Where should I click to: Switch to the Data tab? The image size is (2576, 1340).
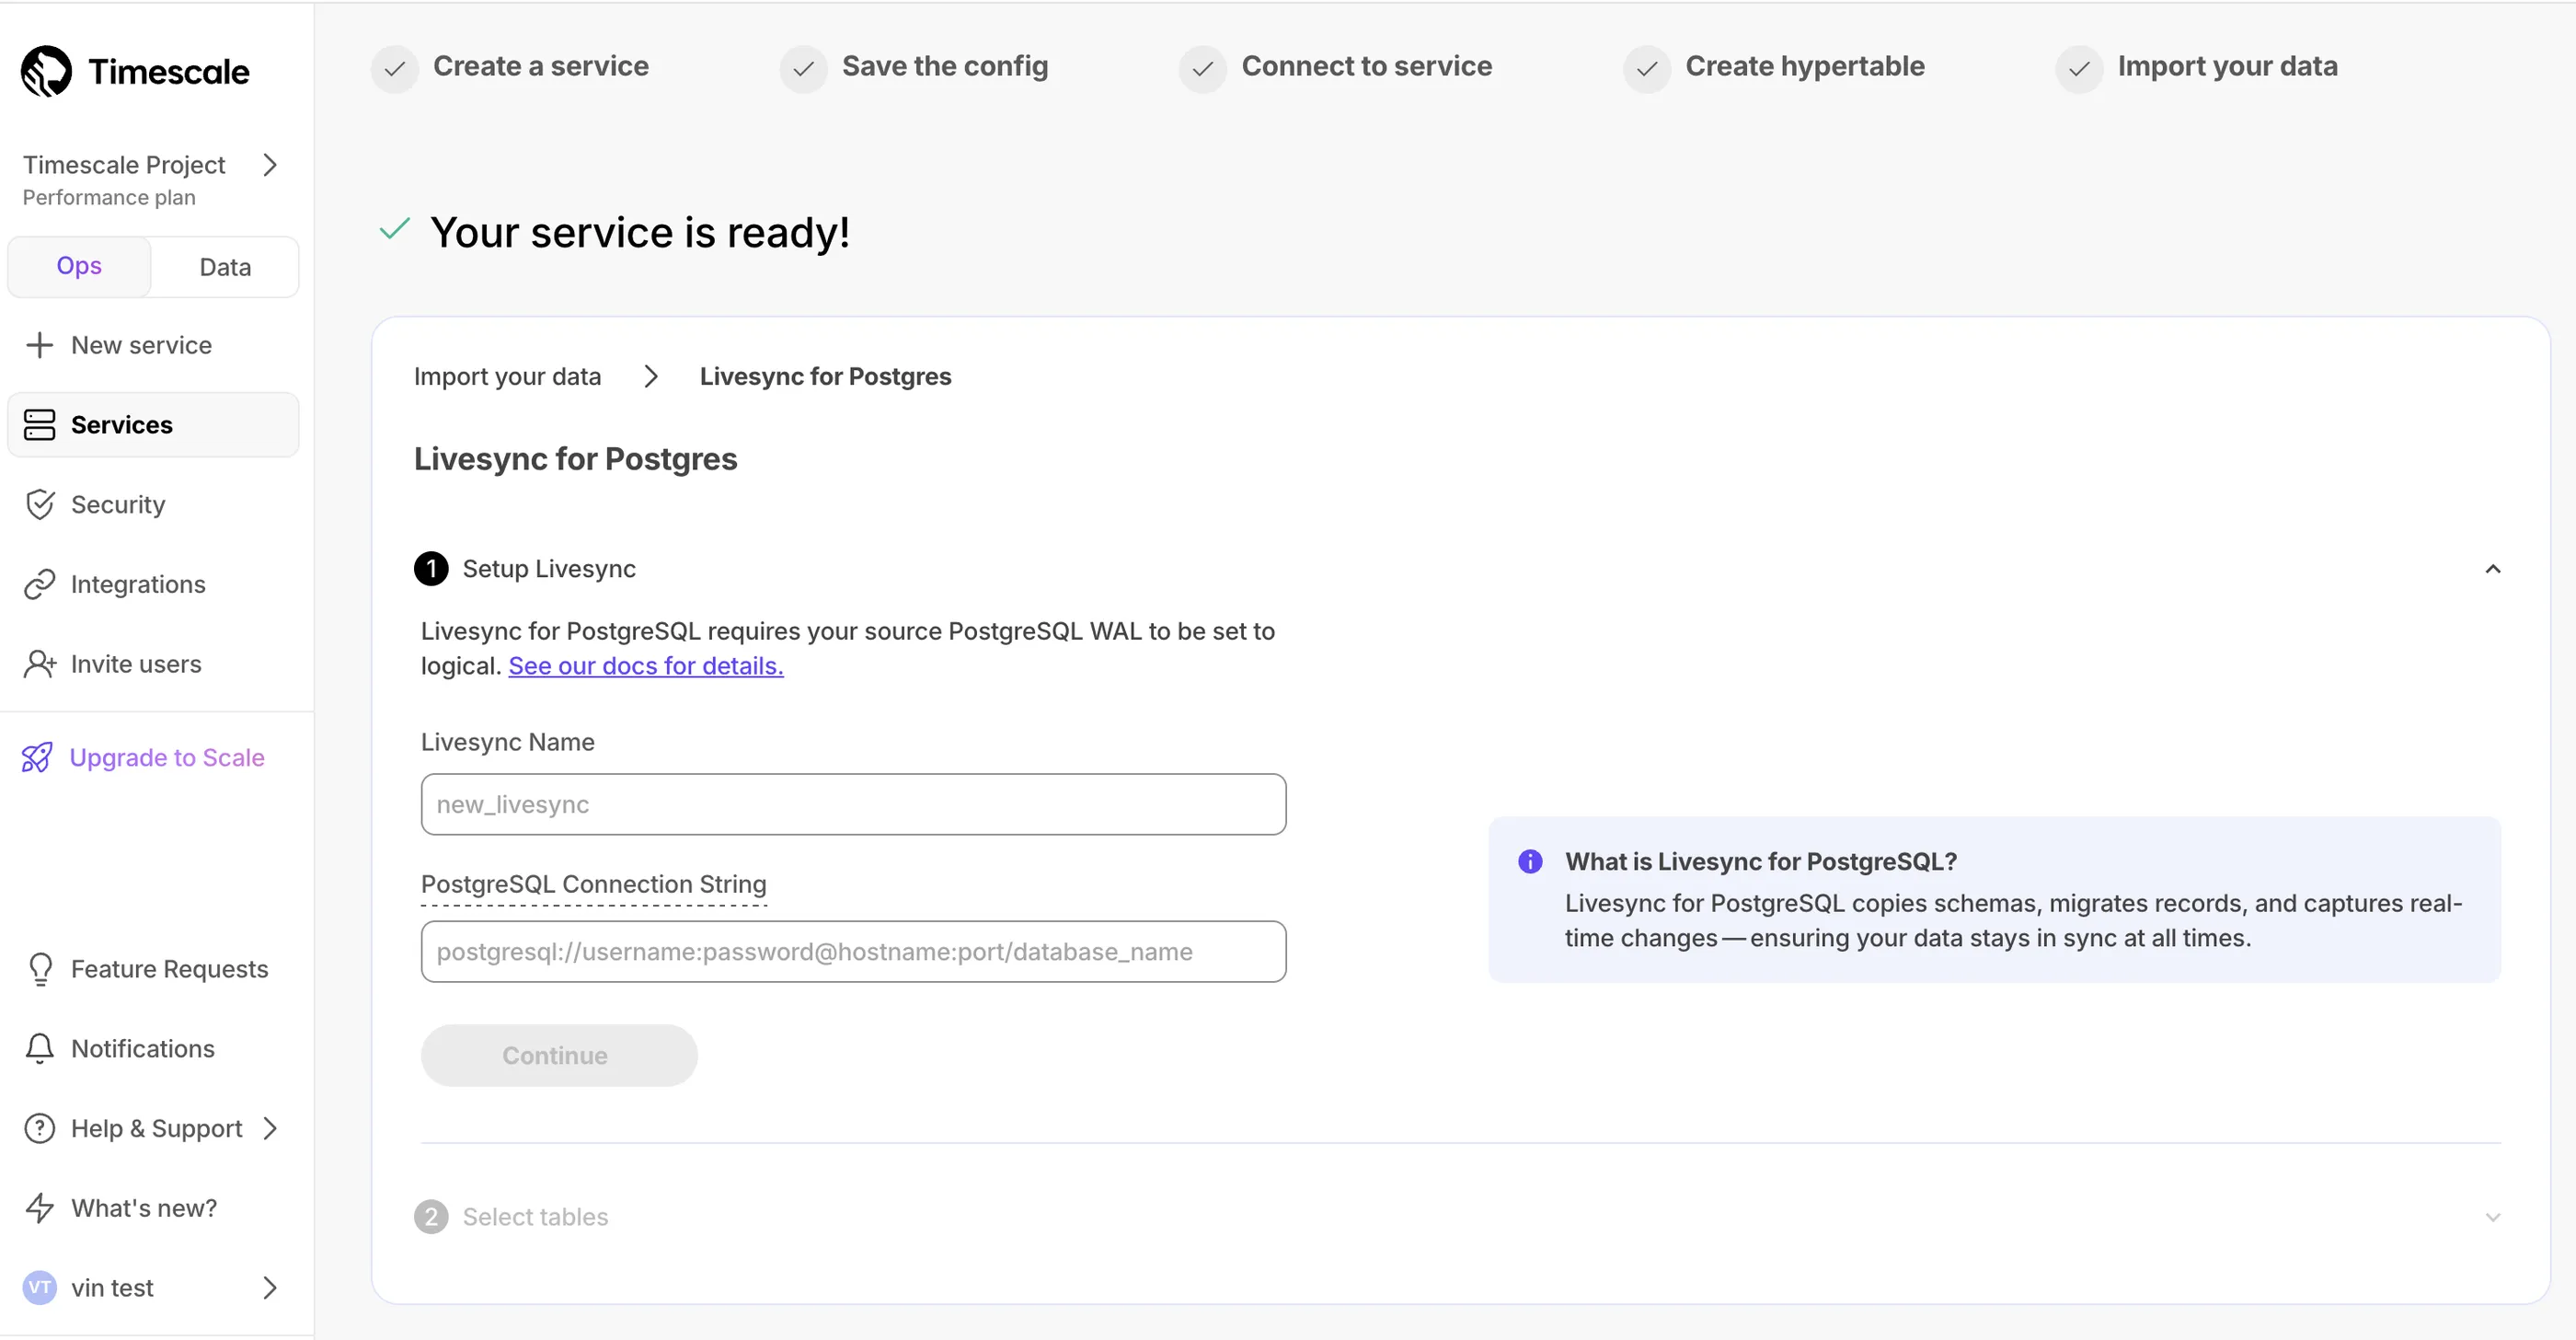click(225, 267)
